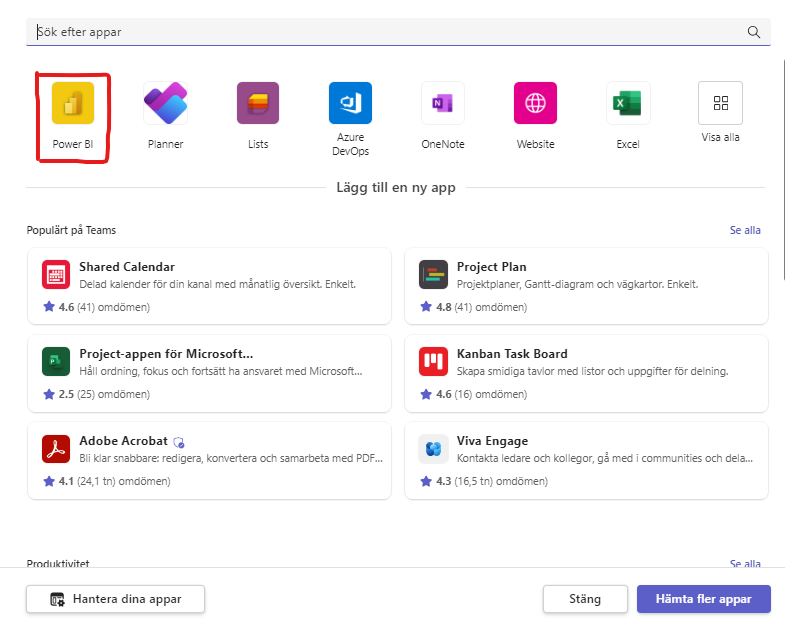Click the Stäng button

click(x=585, y=599)
